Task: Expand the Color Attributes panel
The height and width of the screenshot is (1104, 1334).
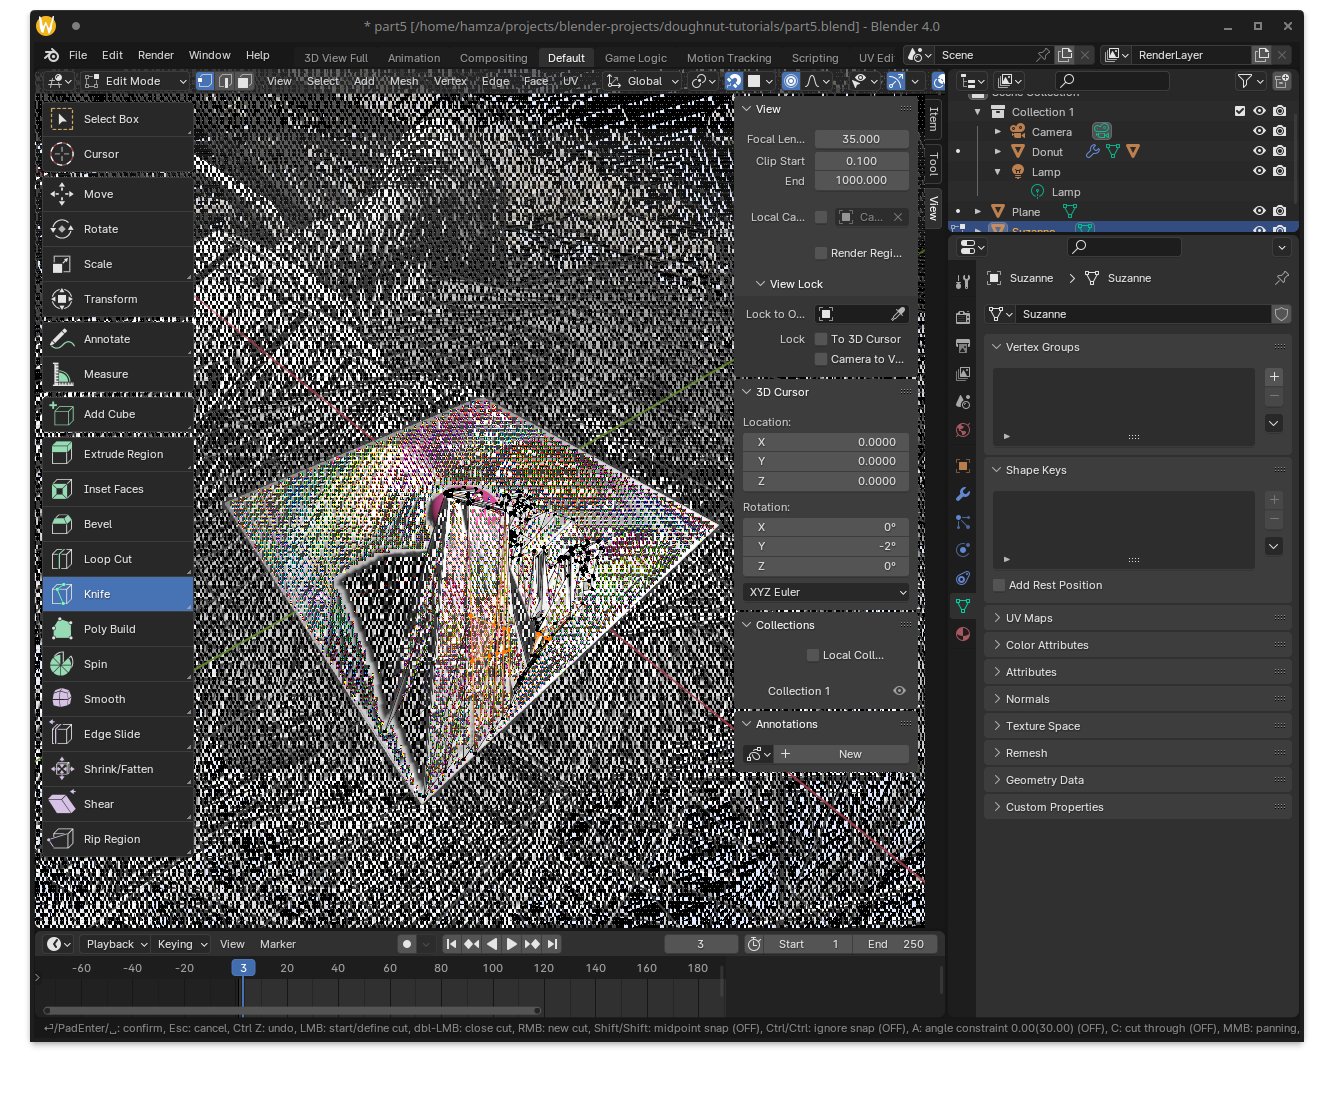Action: 1138,645
